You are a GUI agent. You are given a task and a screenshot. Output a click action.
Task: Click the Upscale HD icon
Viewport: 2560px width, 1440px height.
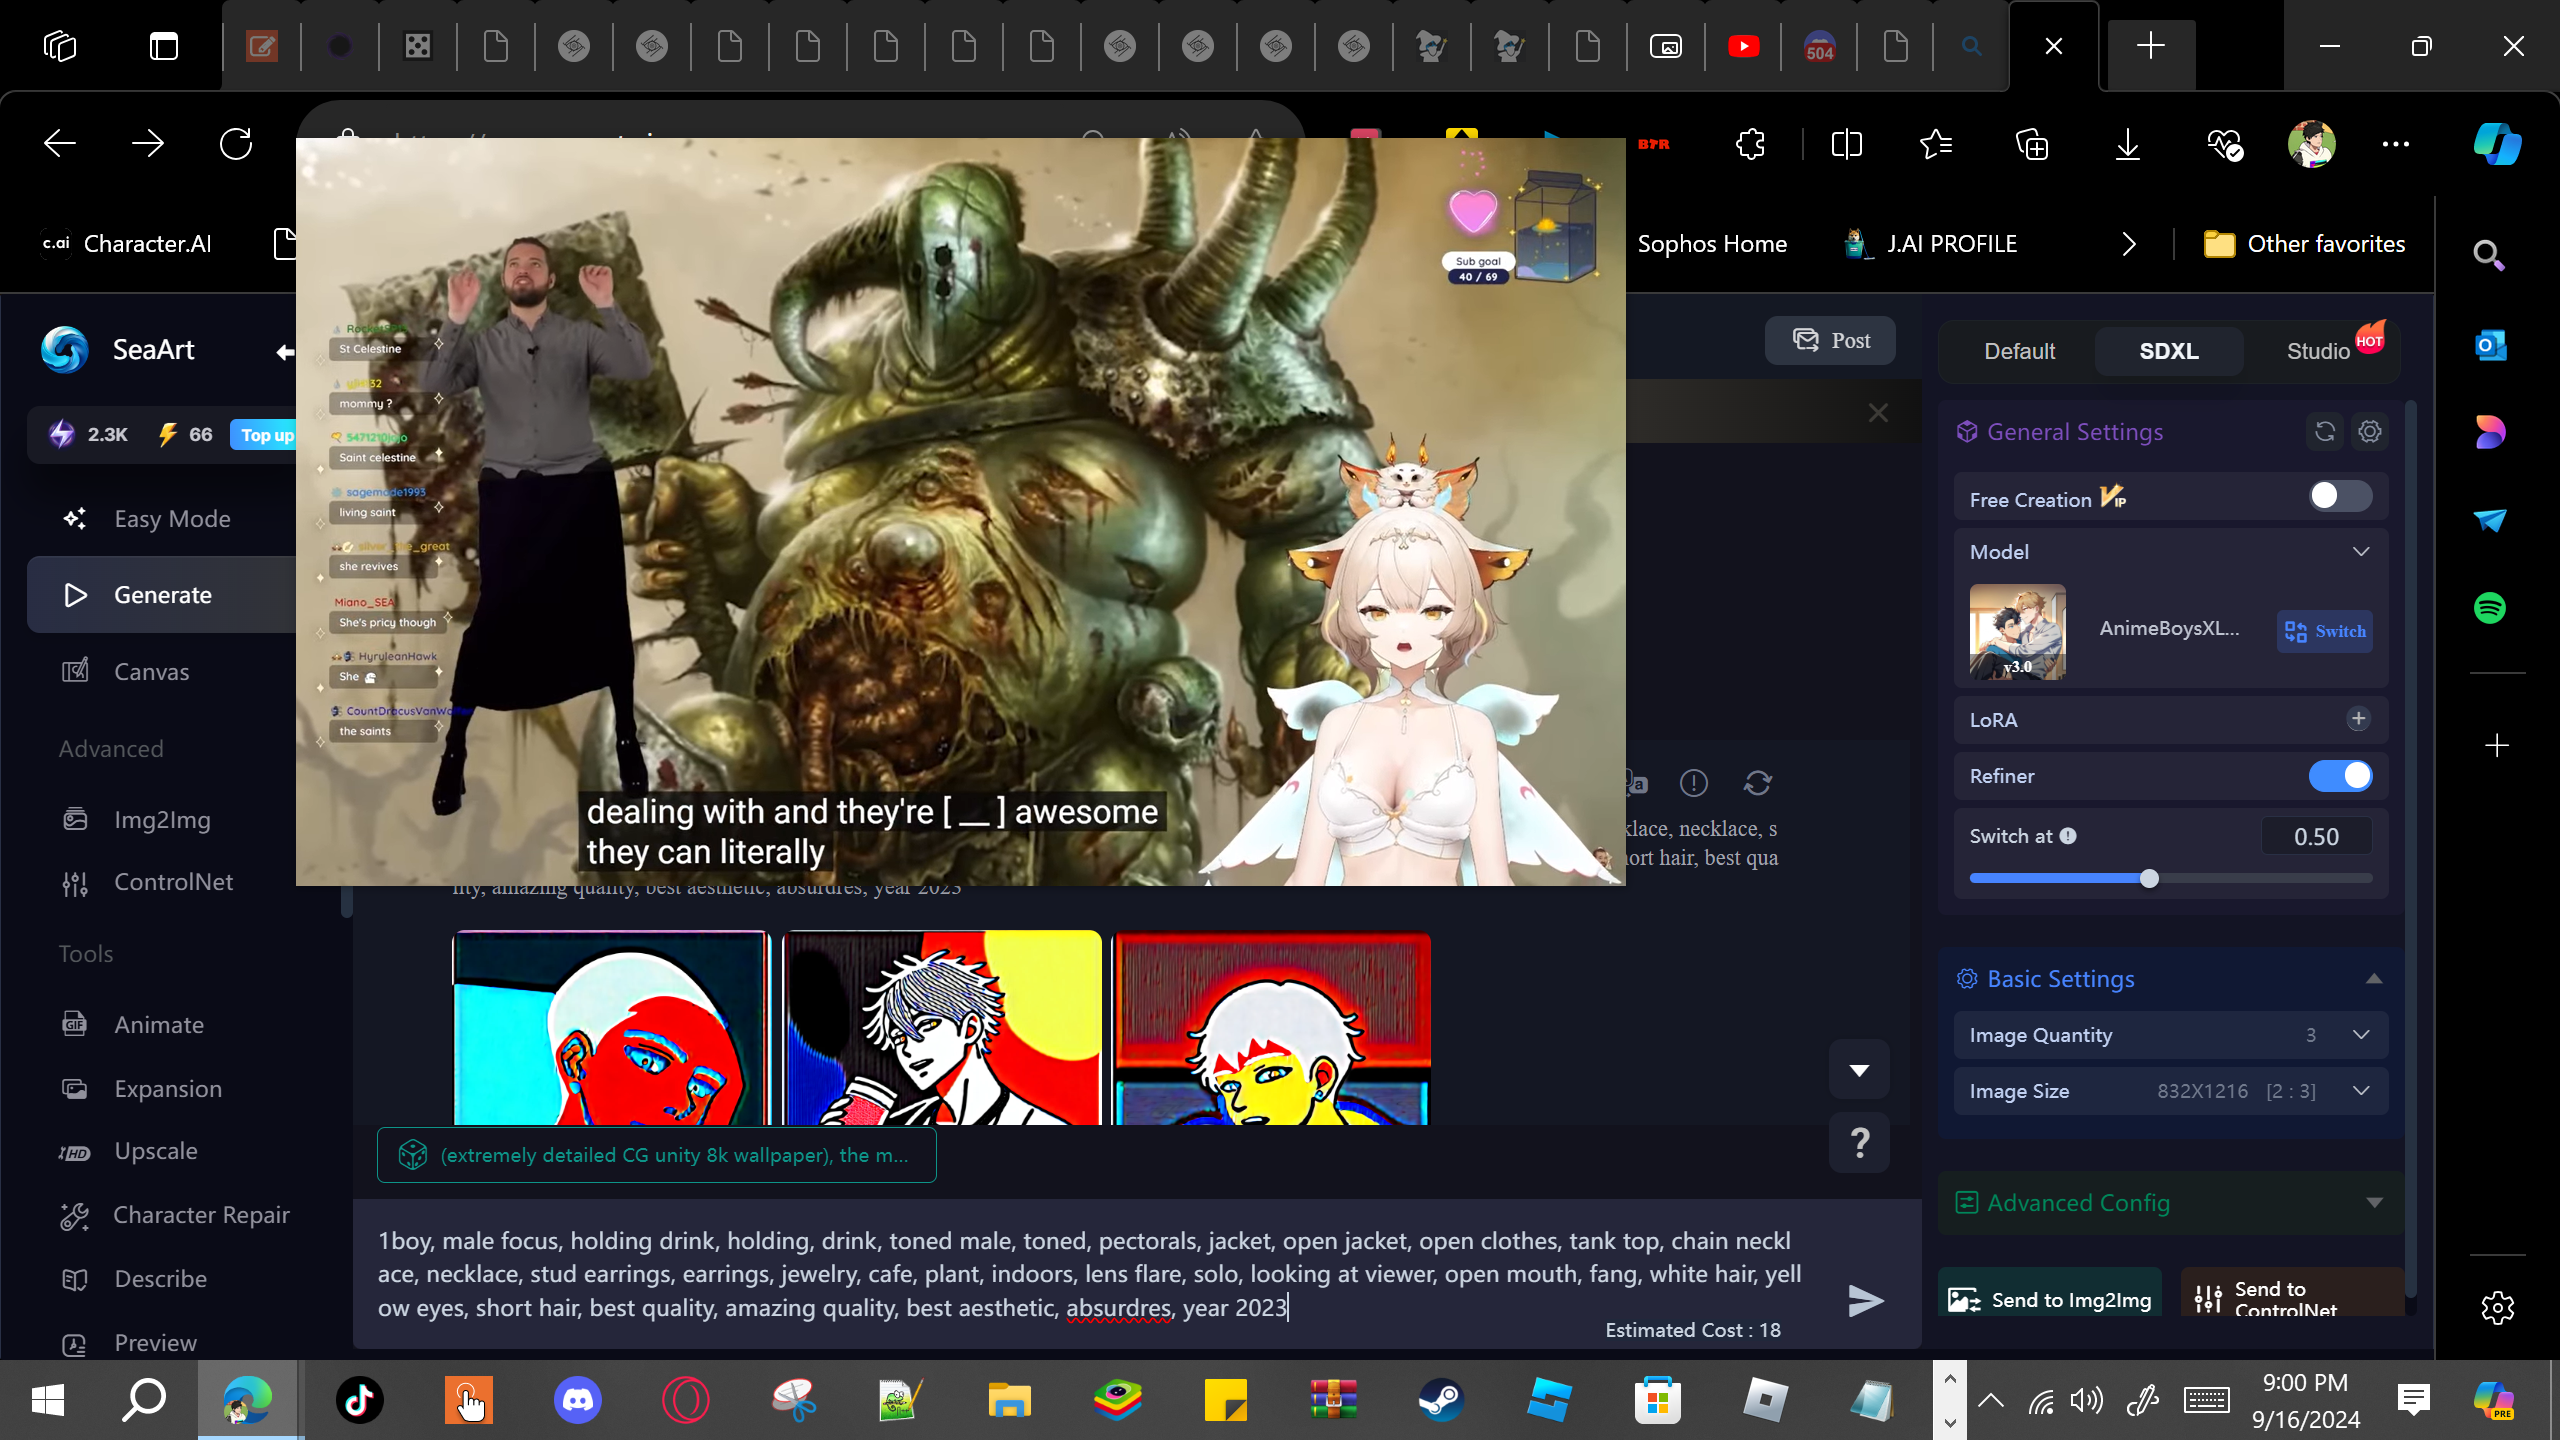pos(75,1152)
